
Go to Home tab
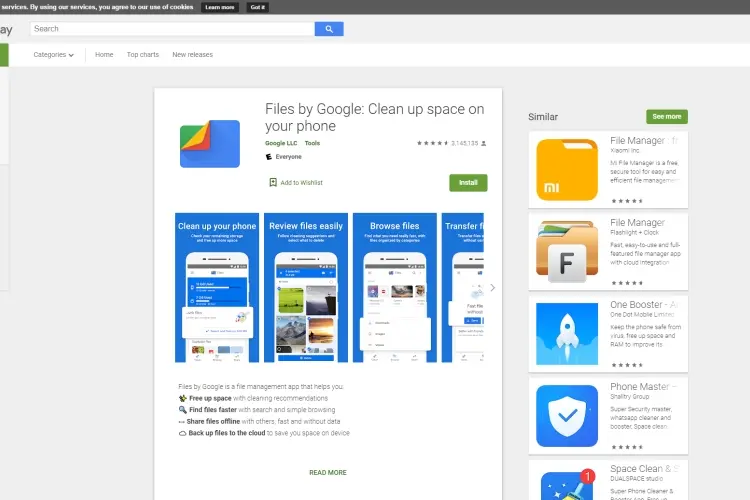pos(104,55)
